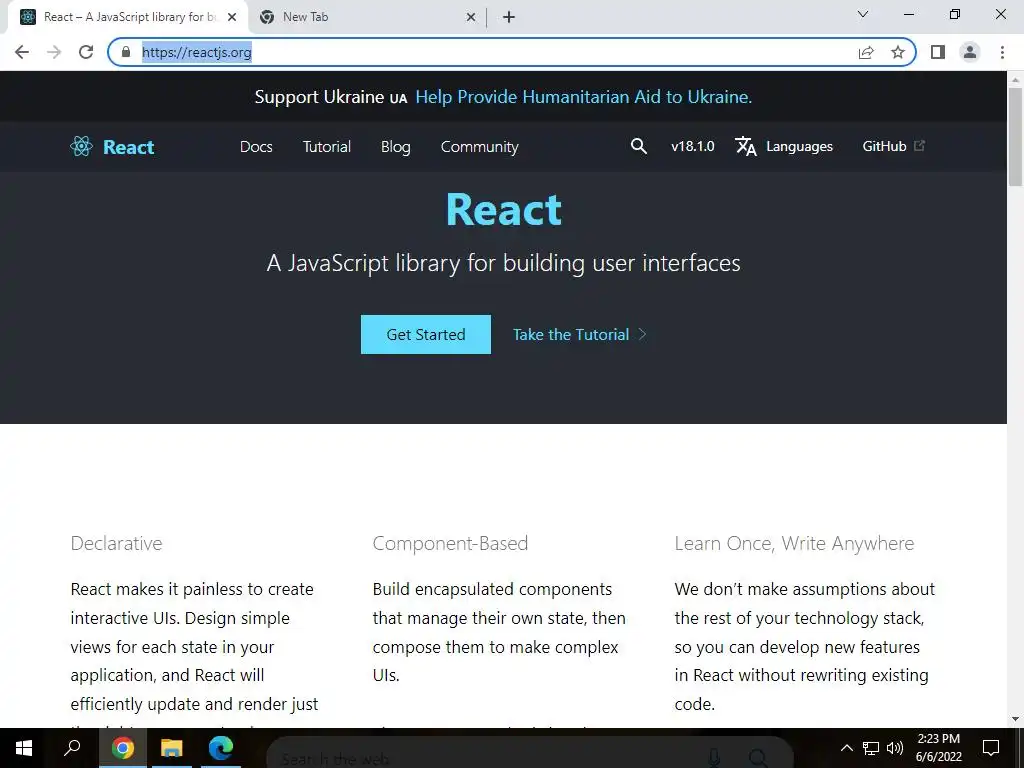Open the Chrome side panel icon
1024x768 pixels.
(x=938, y=52)
